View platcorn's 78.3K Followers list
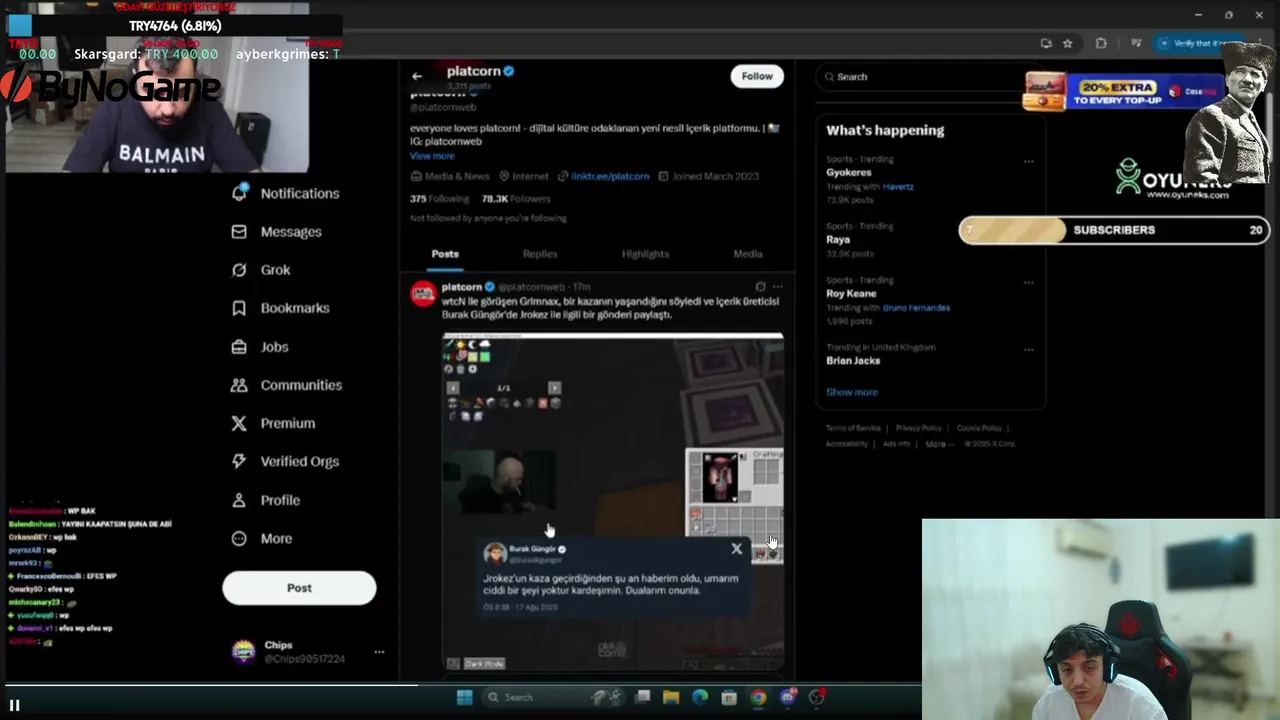The width and height of the screenshot is (1280, 720). 516,199
